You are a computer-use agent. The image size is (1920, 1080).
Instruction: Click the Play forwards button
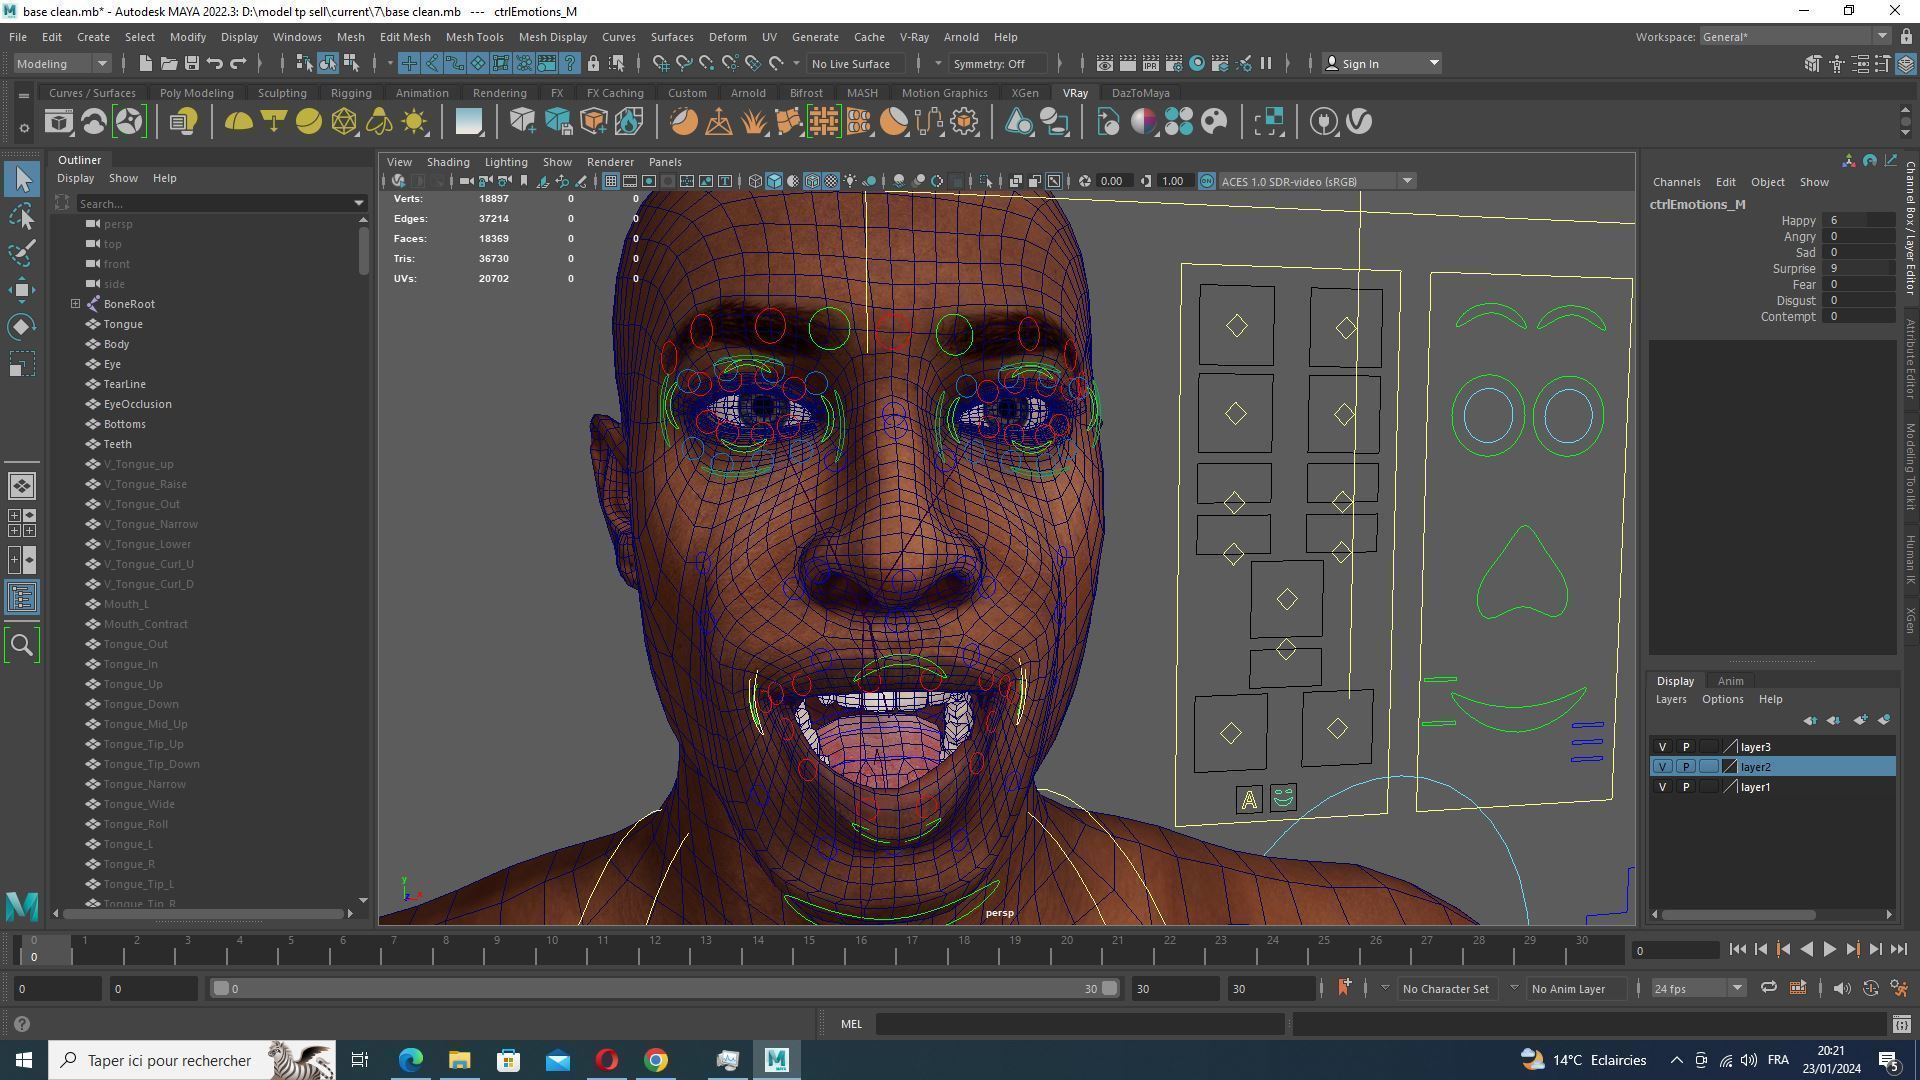[1829, 950]
